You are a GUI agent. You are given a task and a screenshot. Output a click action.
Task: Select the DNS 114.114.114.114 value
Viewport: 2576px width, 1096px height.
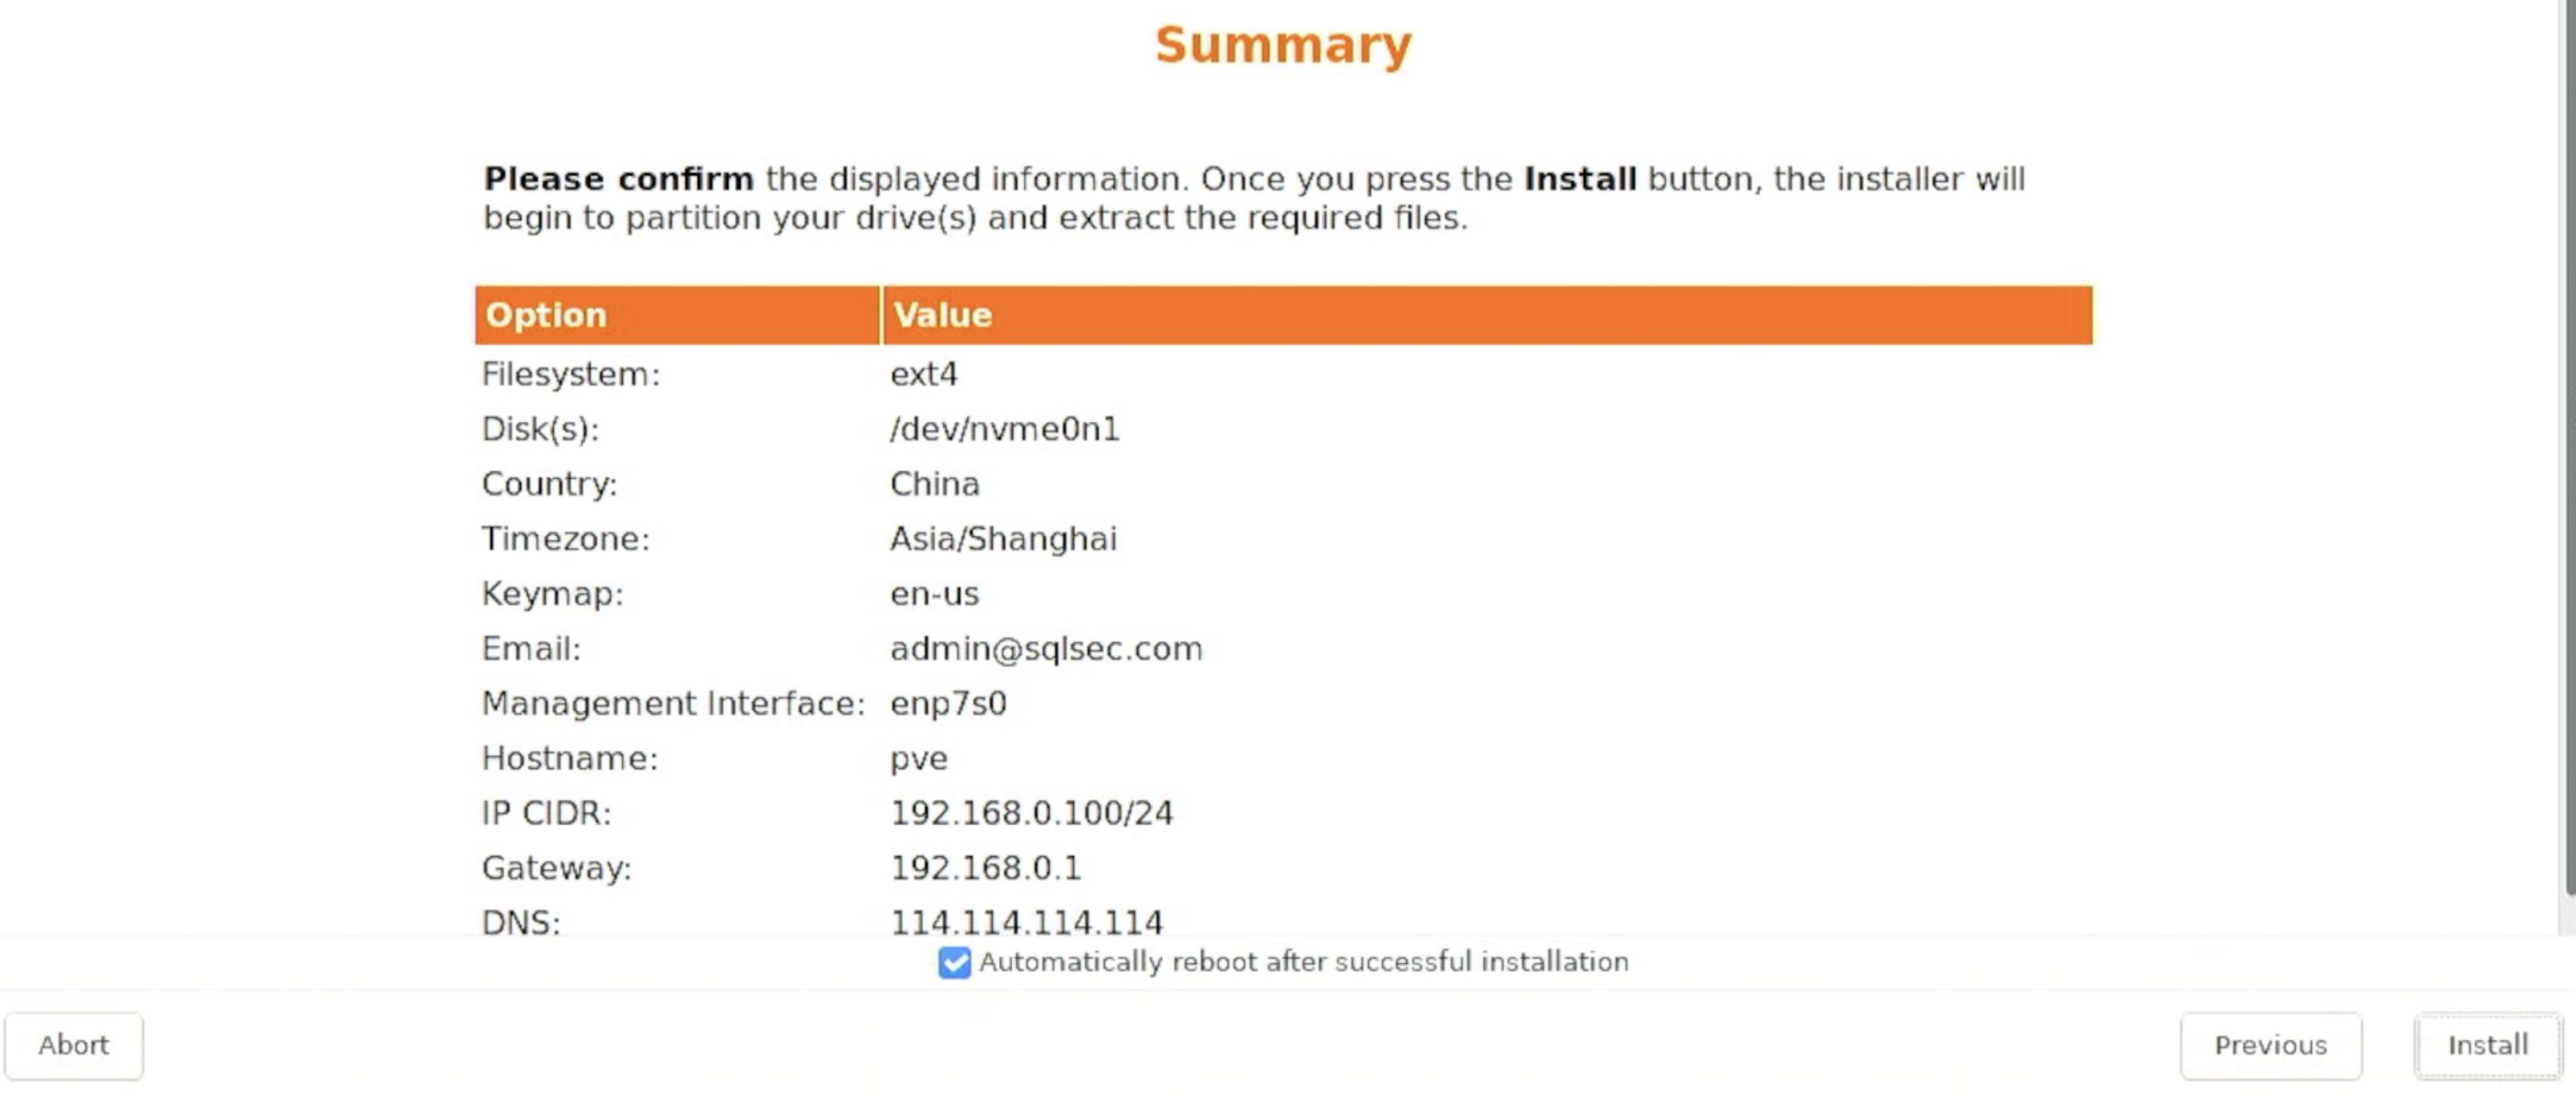tap(1026, 922)
